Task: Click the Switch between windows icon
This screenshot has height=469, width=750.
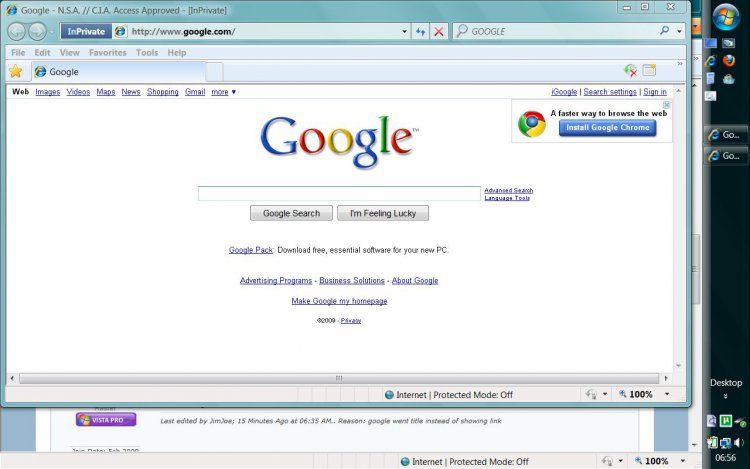Action: [728, 43]
